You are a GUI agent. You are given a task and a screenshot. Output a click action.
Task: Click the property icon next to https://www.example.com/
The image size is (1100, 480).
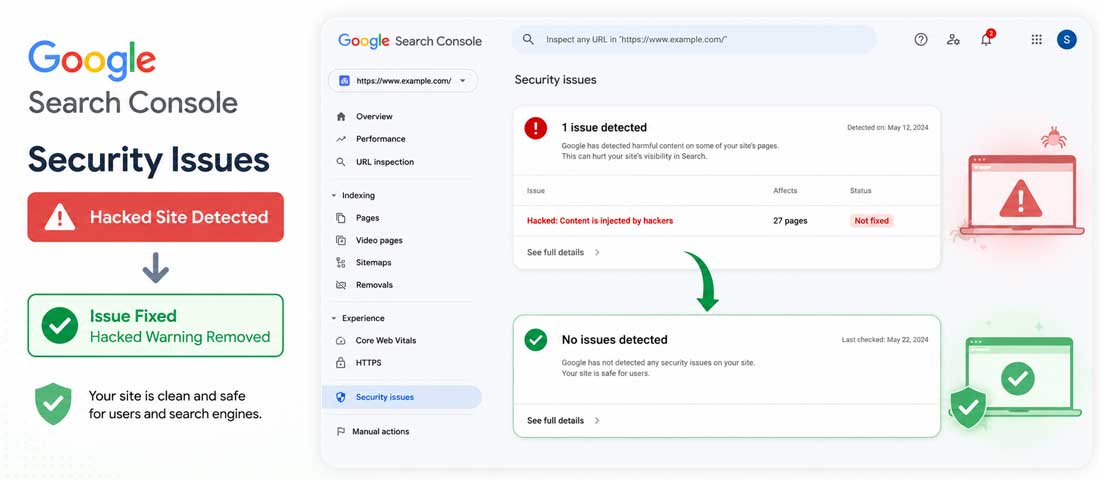click(344, 81)
